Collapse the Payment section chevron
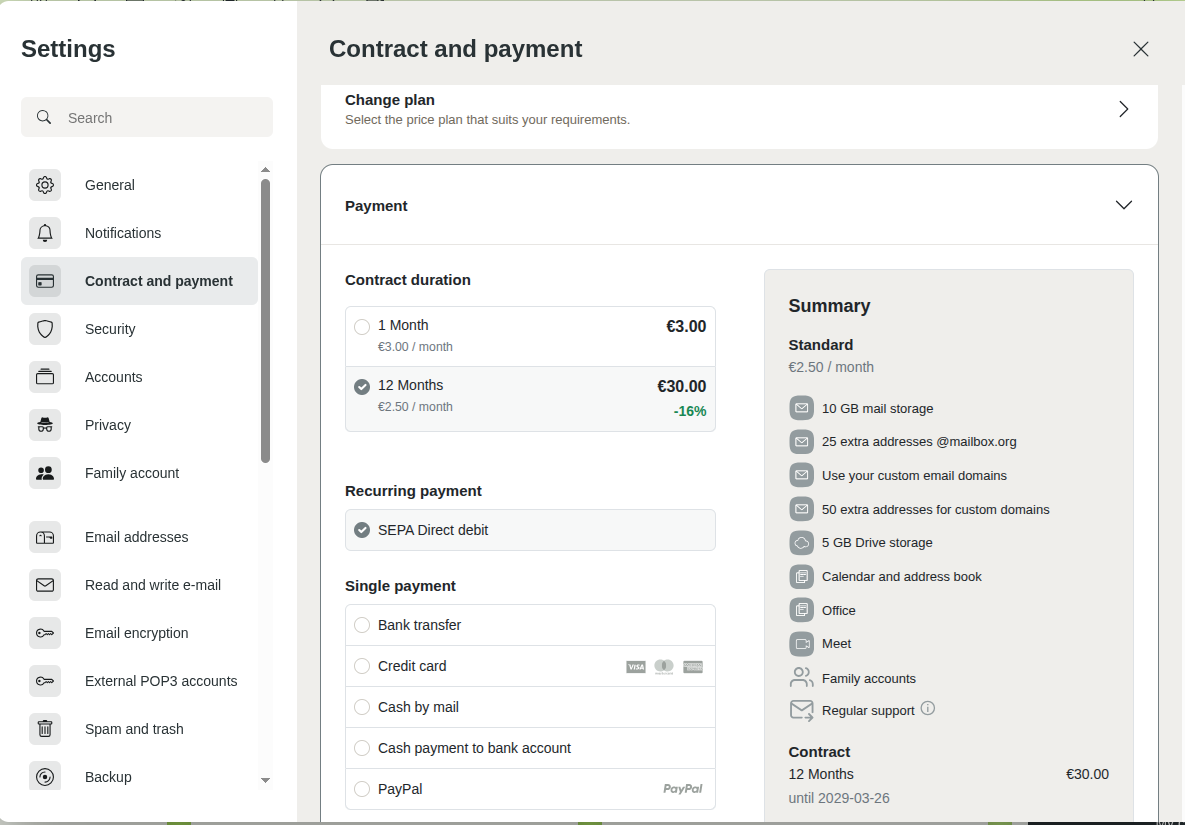This screenshot has height=825, width=1185. pyautogui.click(x=1123, y=205)
